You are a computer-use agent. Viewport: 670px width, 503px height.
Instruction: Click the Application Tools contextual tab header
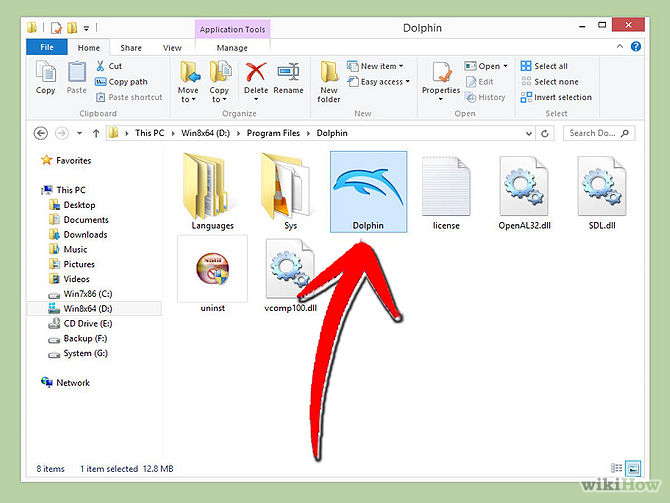pos(232,29)
